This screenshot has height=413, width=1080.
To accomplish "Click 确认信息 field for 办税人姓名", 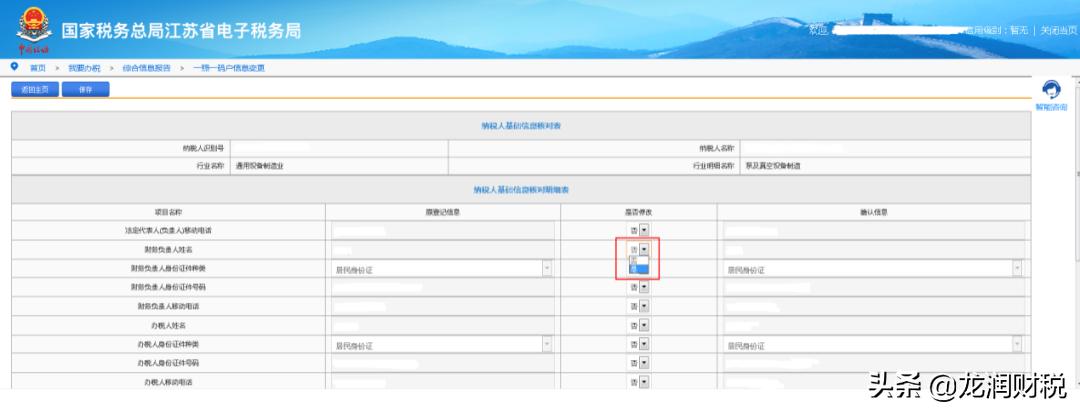I will point(873,325).
